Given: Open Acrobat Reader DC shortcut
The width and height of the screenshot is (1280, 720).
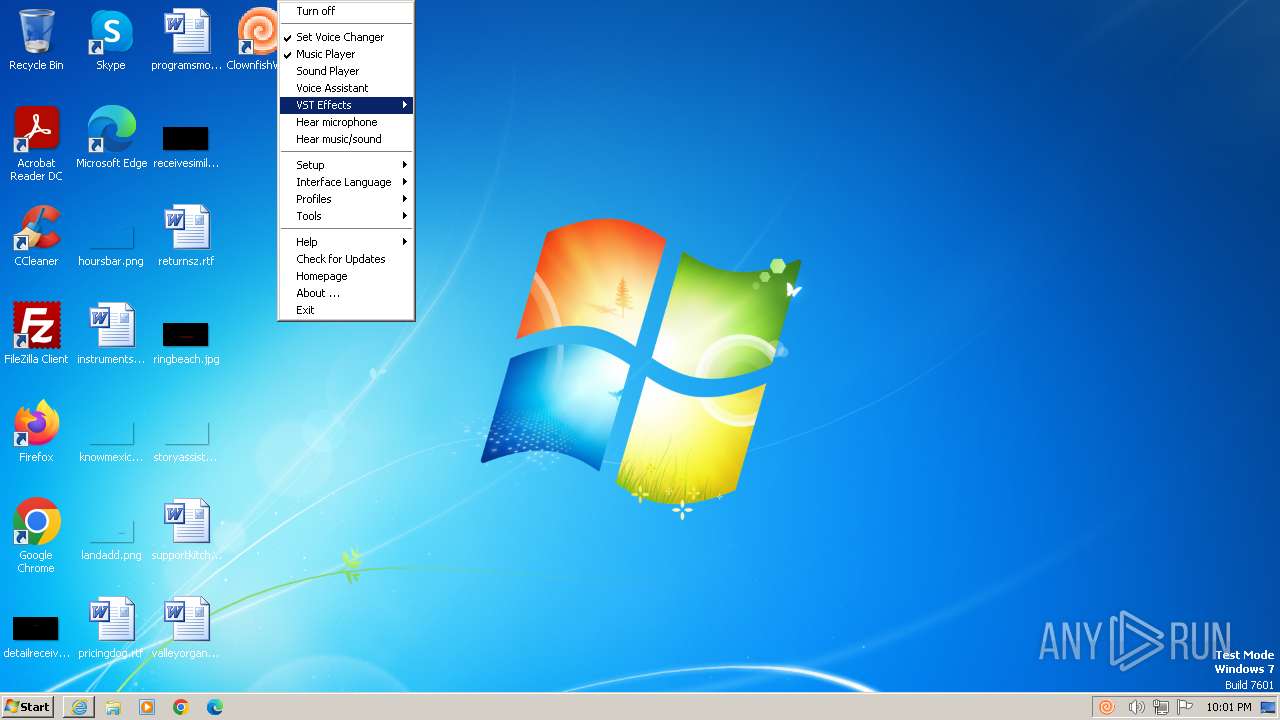Looking at the screenshot, I should tap(36, 144).
